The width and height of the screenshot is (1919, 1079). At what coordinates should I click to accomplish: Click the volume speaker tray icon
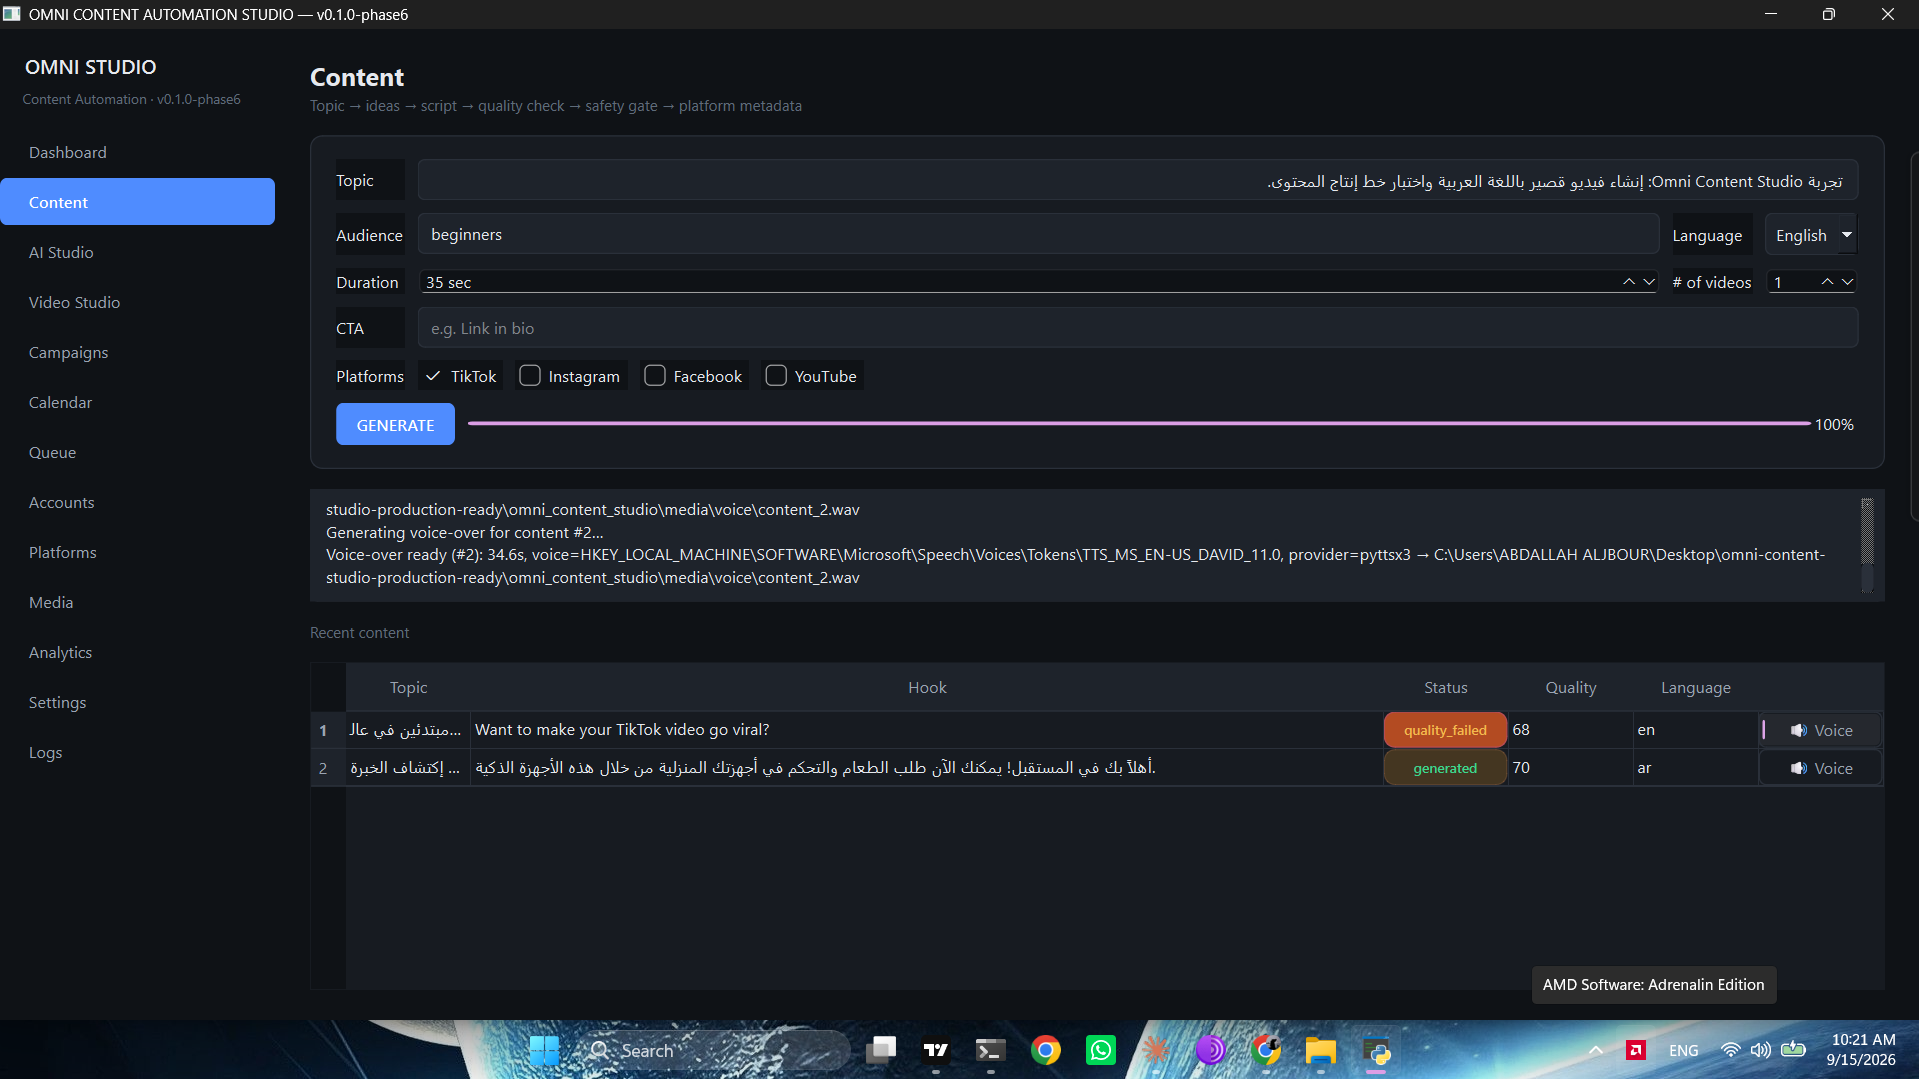point(1761,1050)
